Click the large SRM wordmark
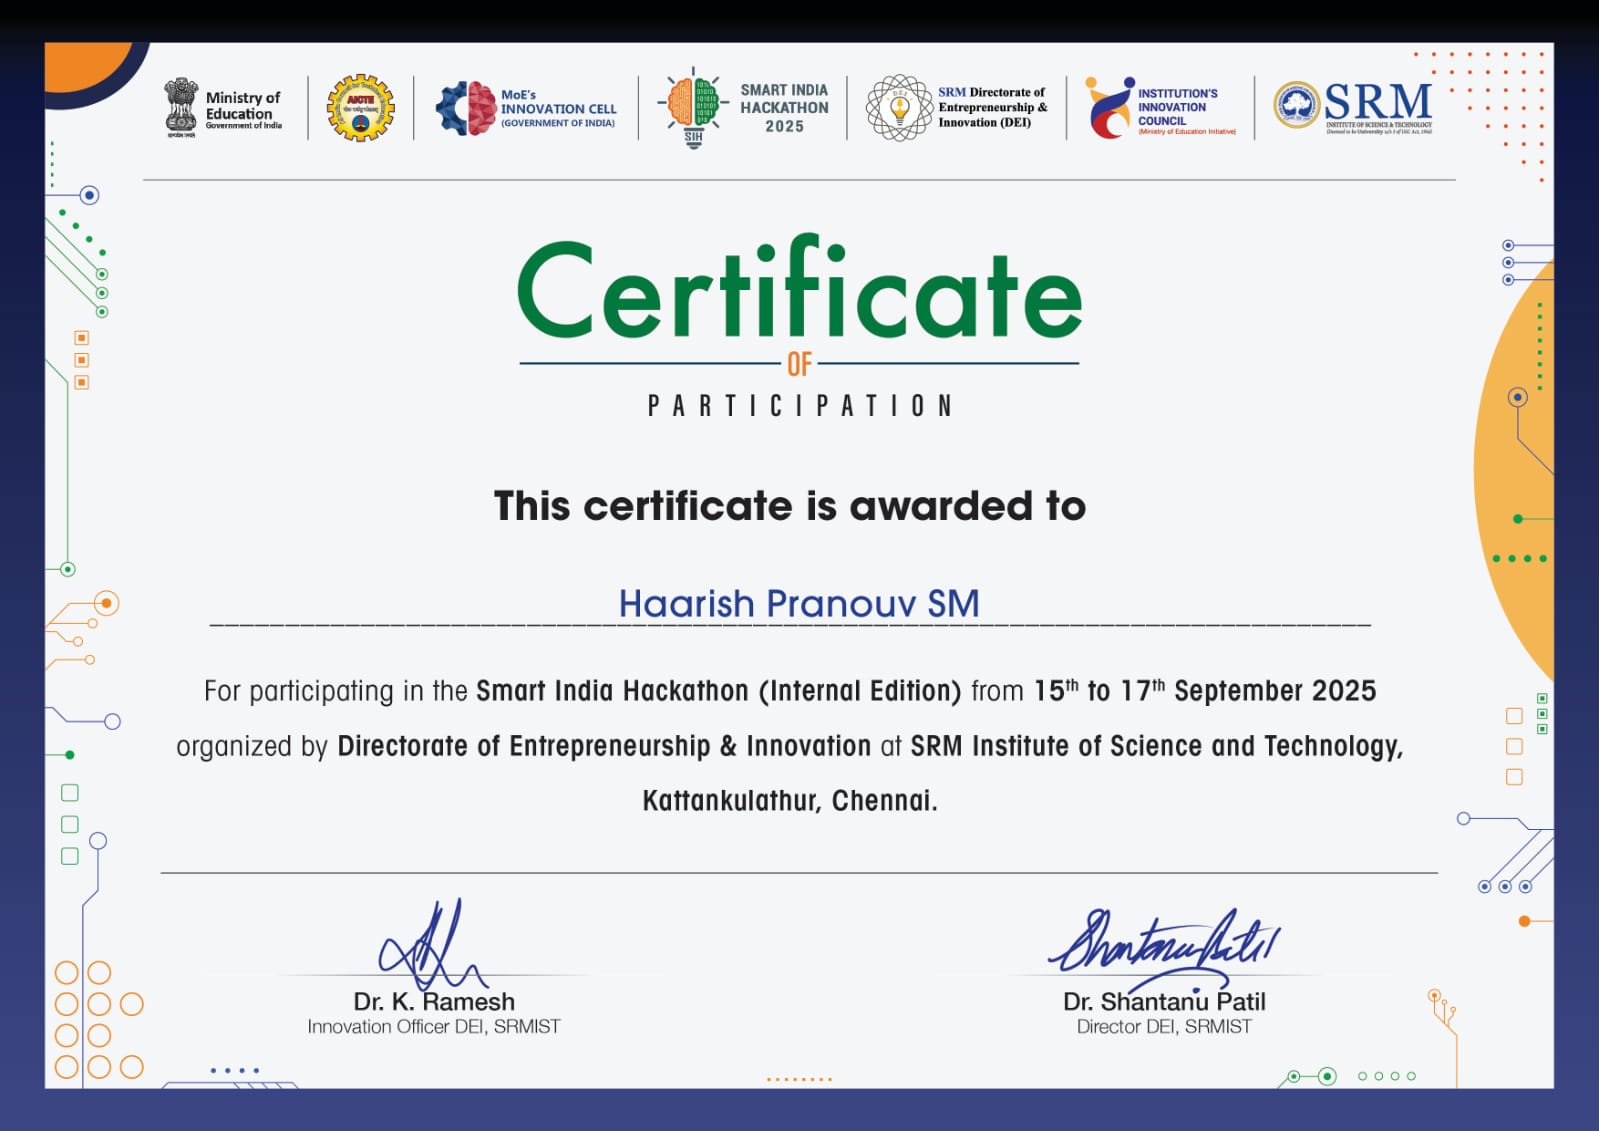 tap(1378, 101)
